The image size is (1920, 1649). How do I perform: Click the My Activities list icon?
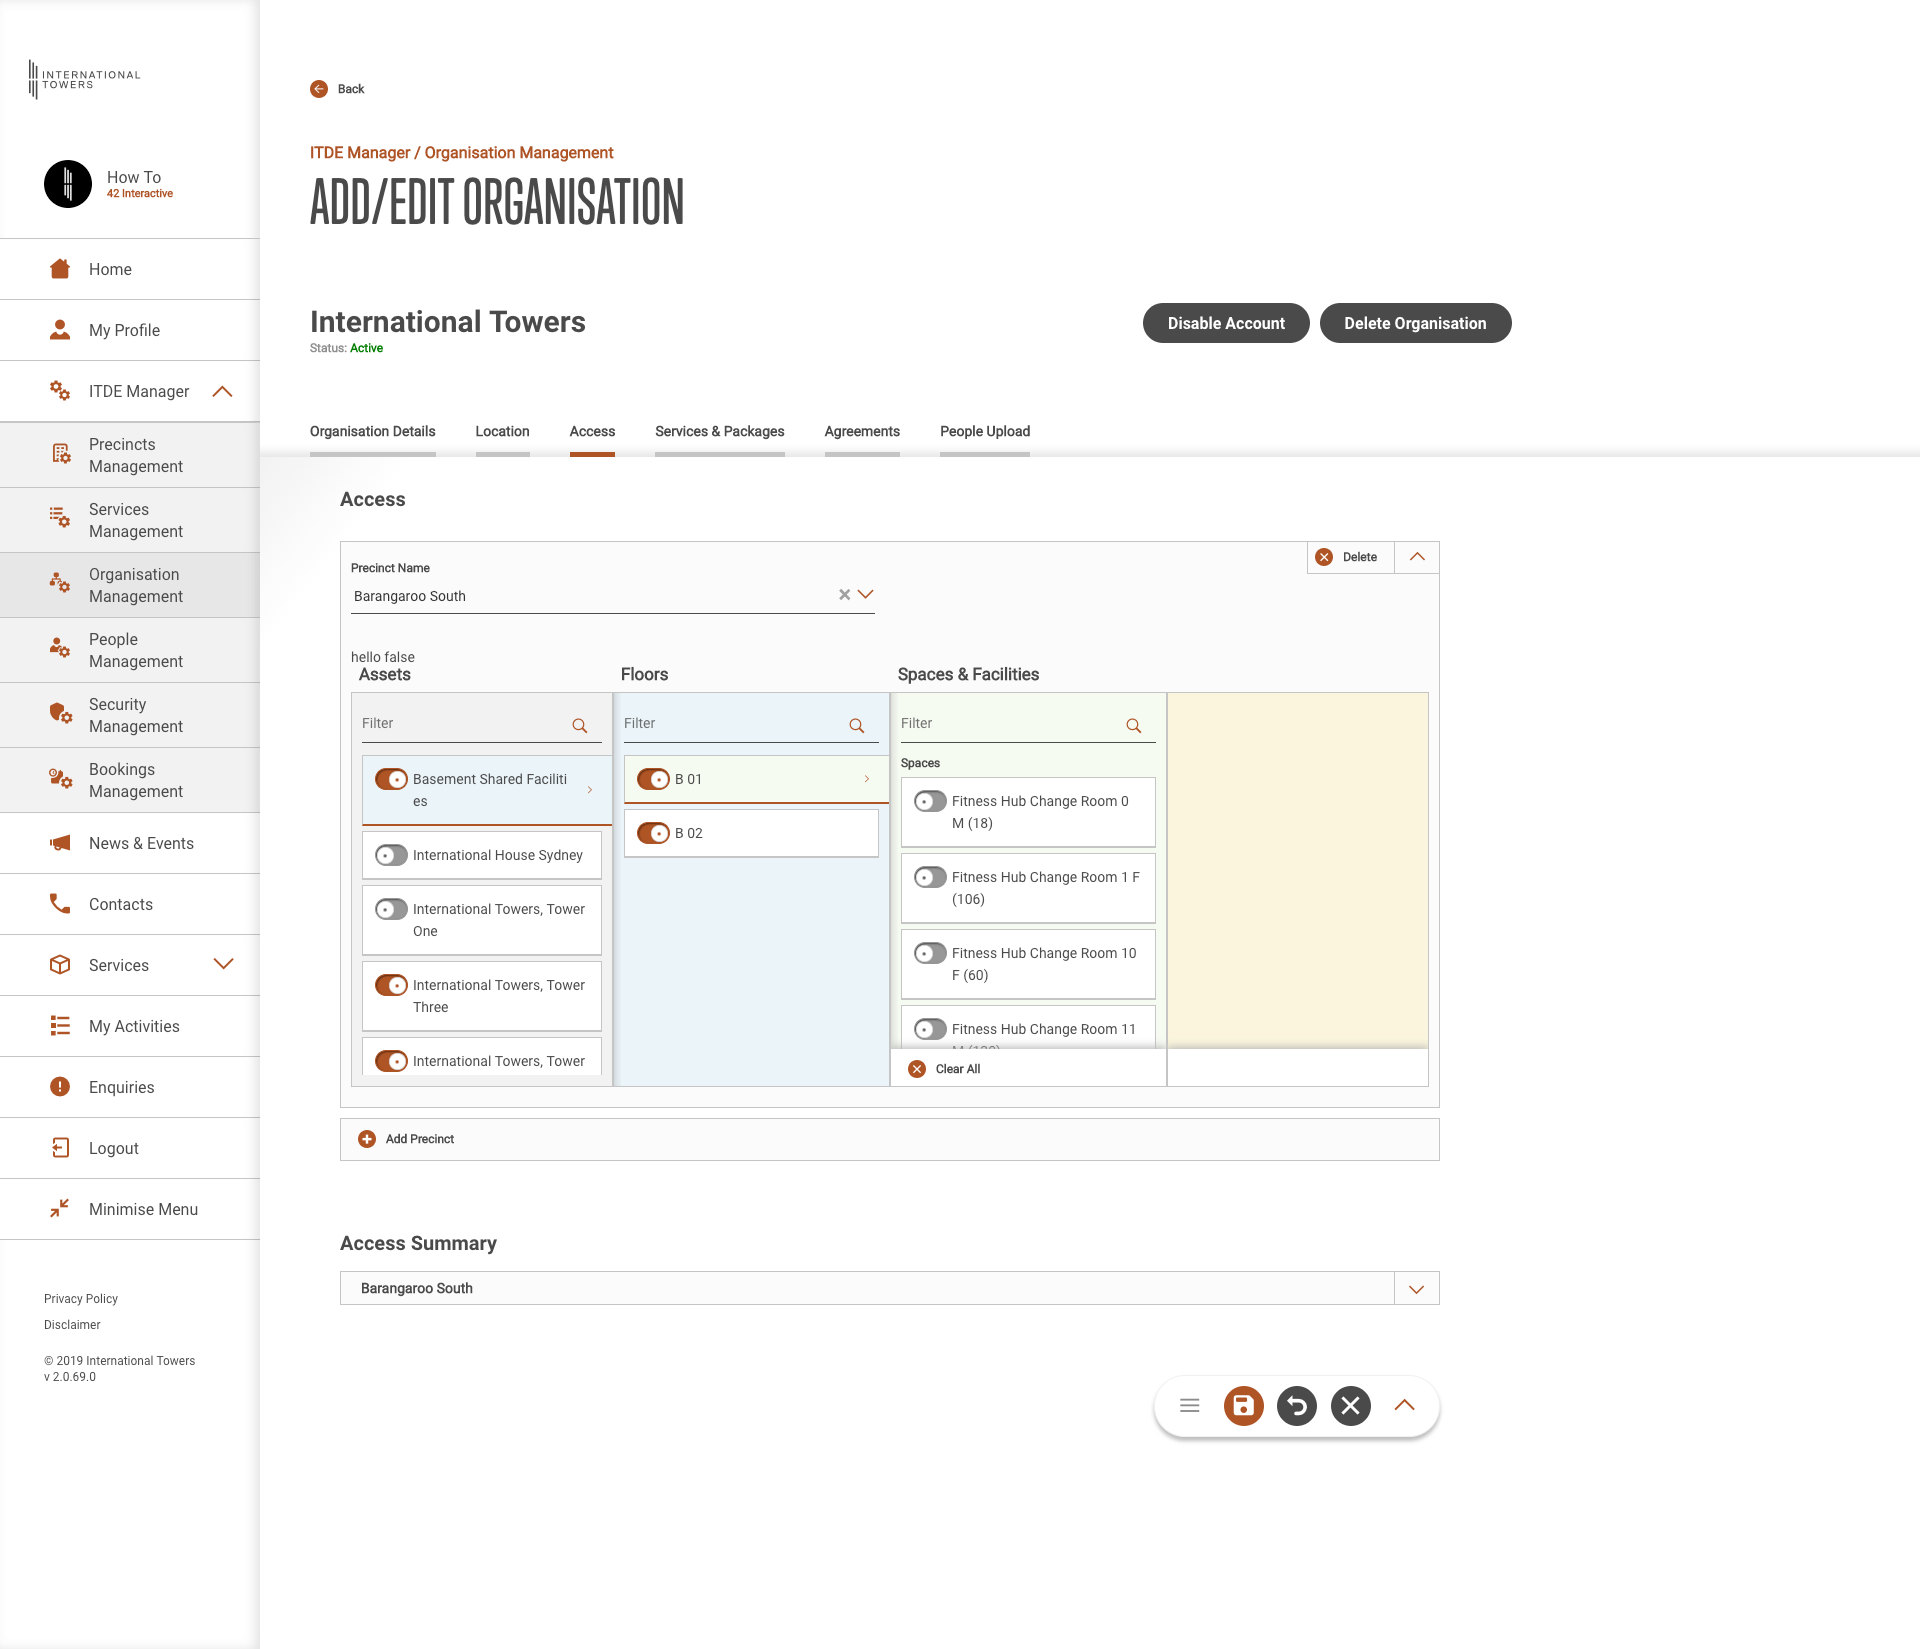60,1026
